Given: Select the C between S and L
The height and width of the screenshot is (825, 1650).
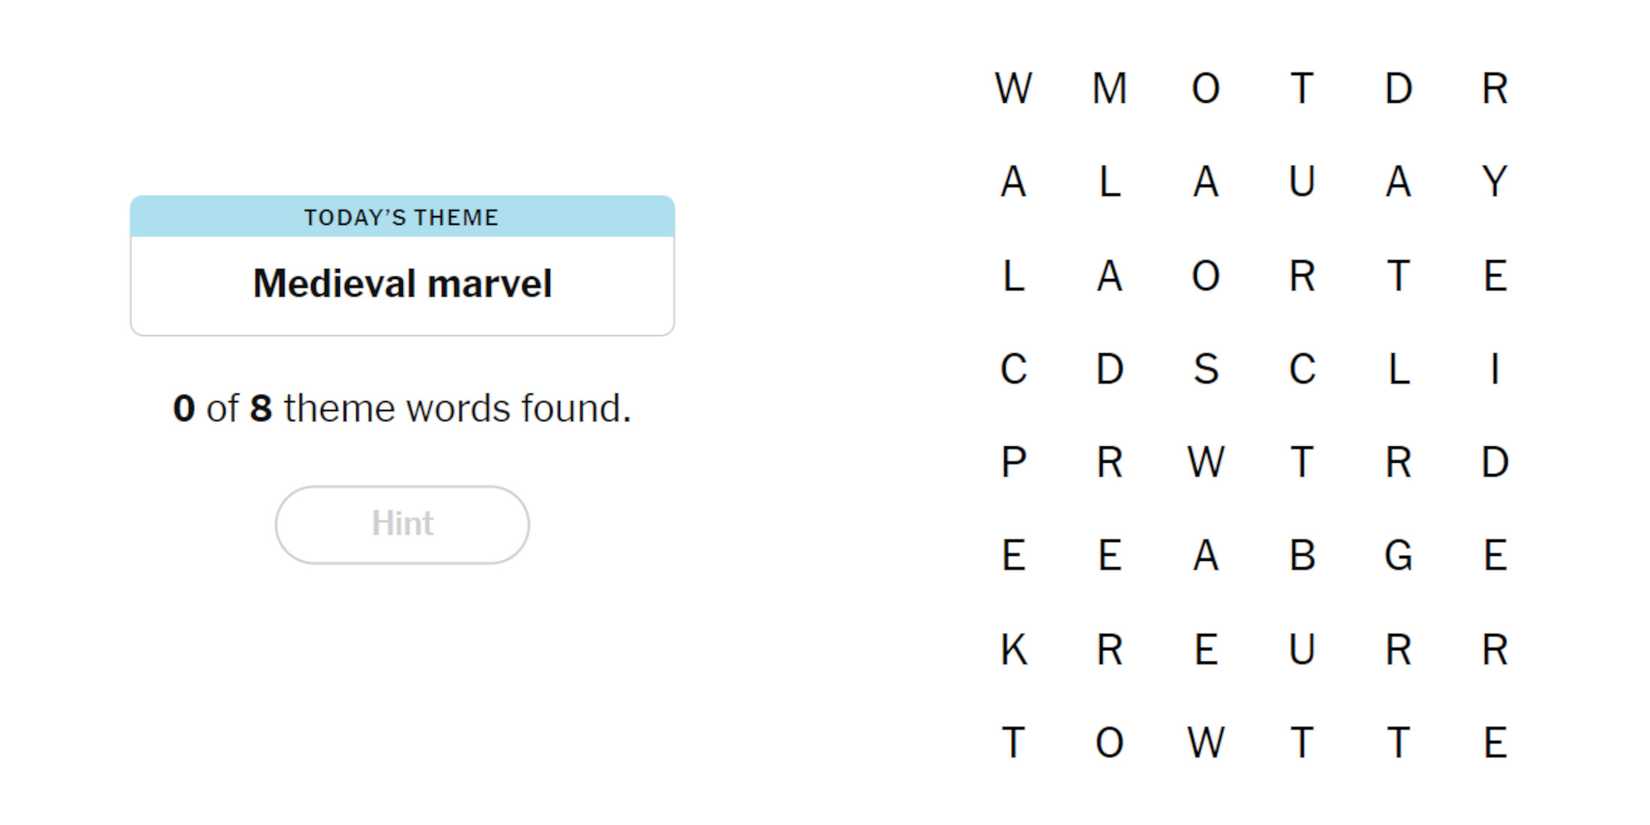Looking at the screenshot, I should (1301, 369).
